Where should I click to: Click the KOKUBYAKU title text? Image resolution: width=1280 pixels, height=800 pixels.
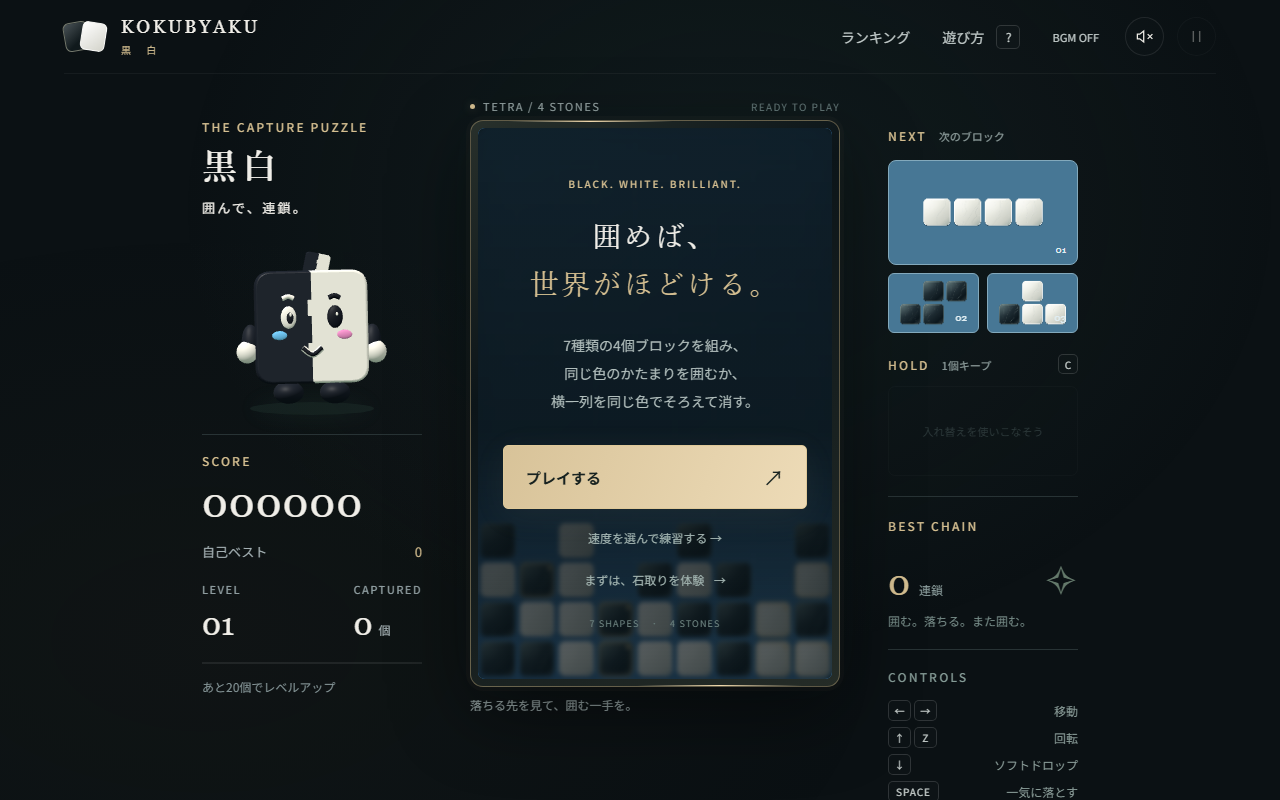point(190,27)
